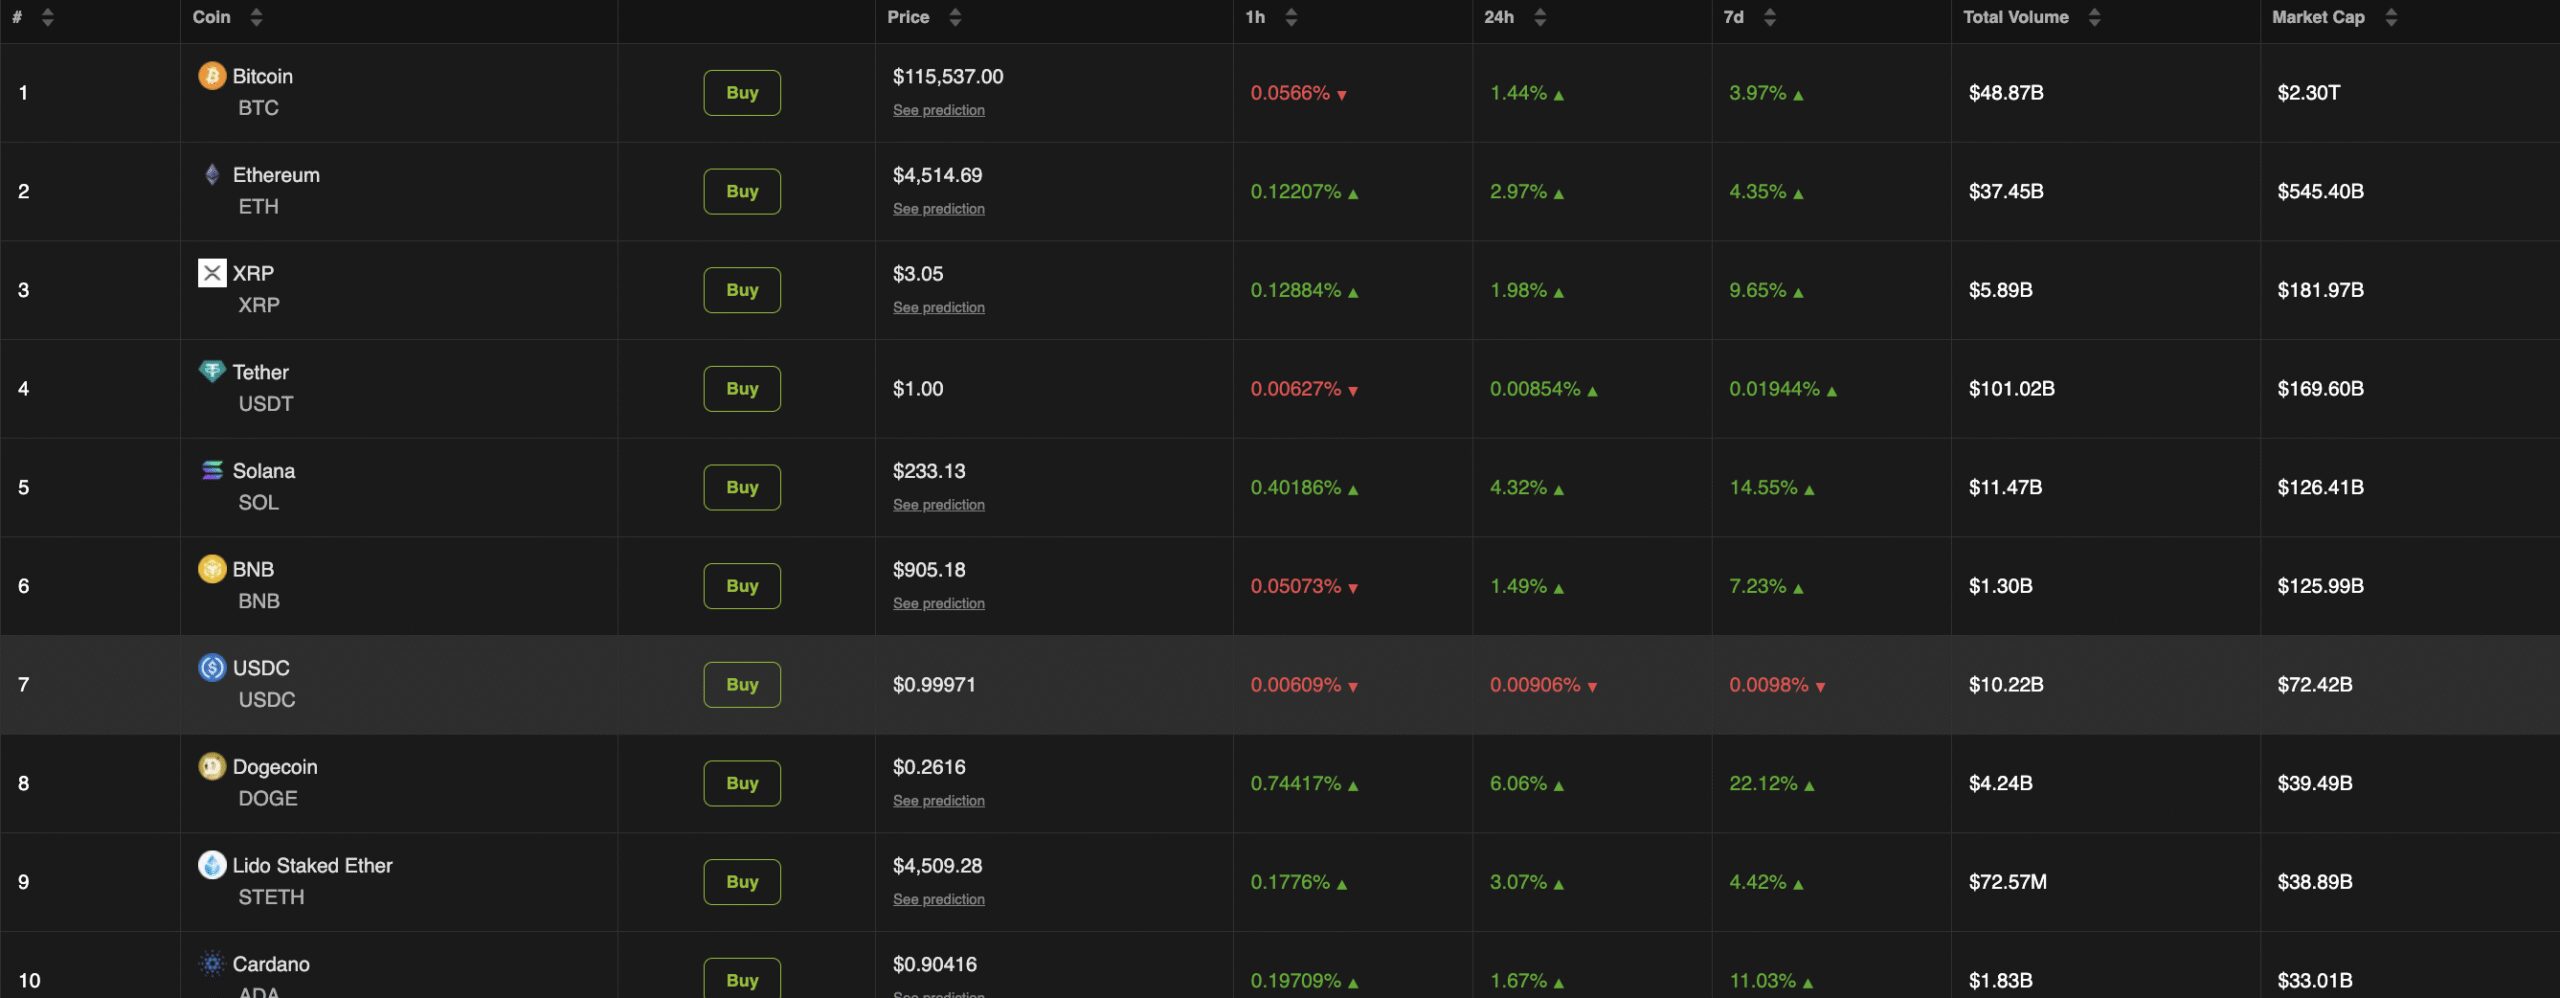Click the Coin column sort arrows

pos(256,17)
